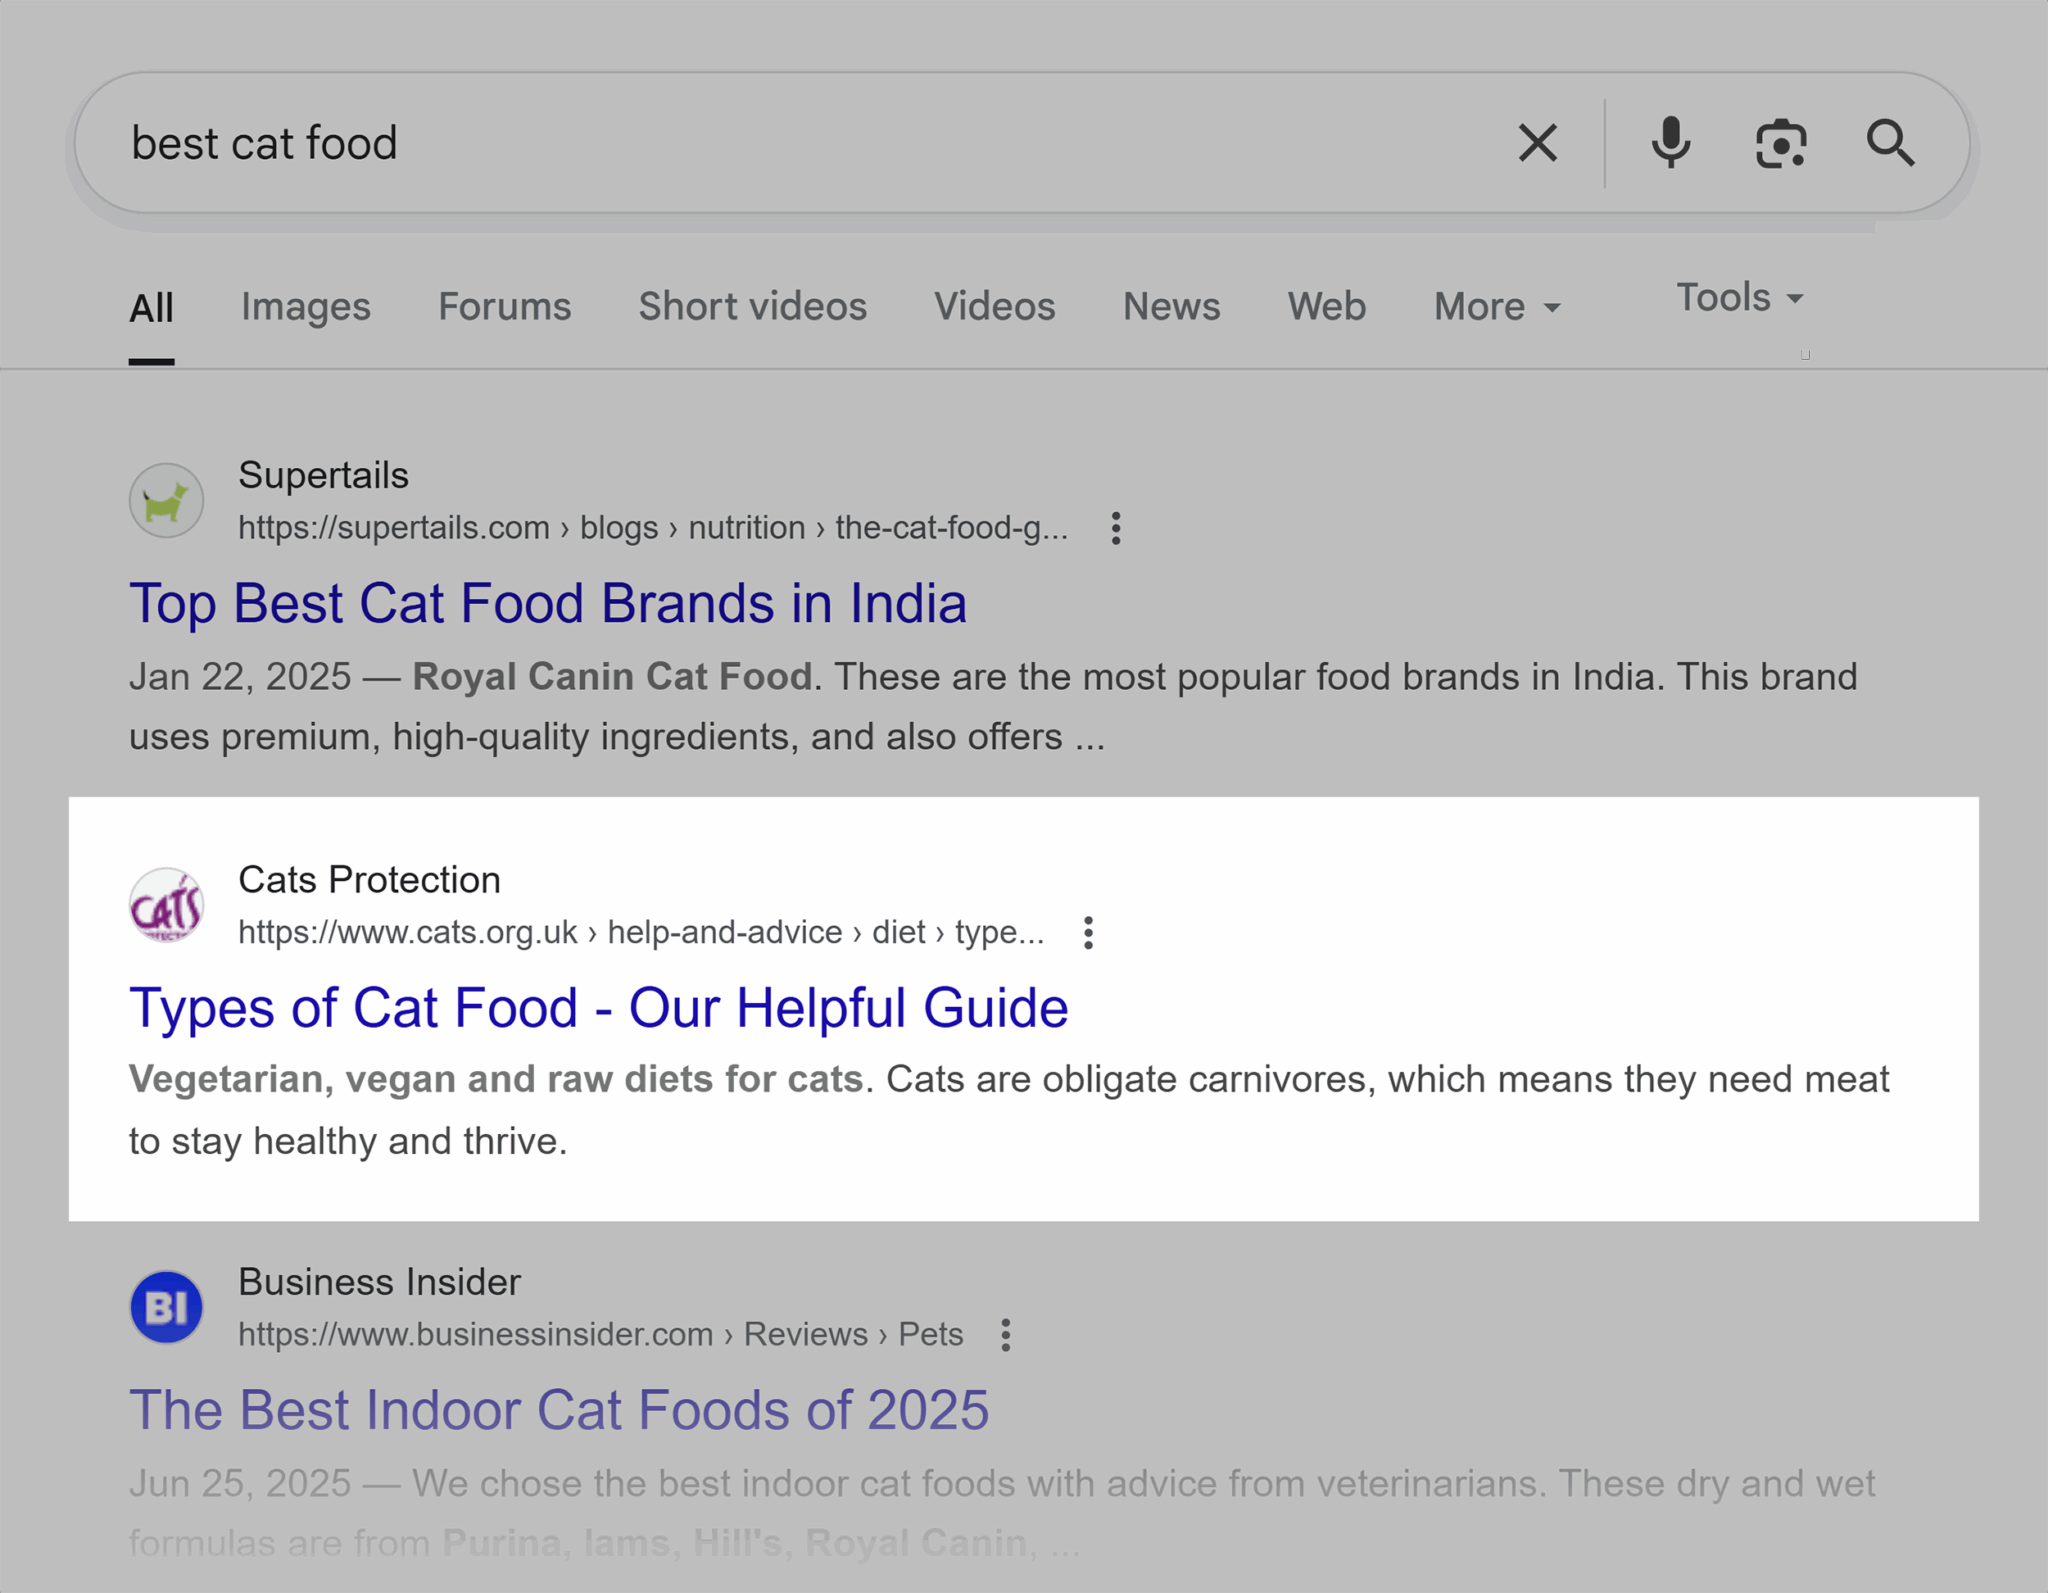Click the Supertails favicon
This screenshot has height=1593, width=2048.
coord(166,500)
